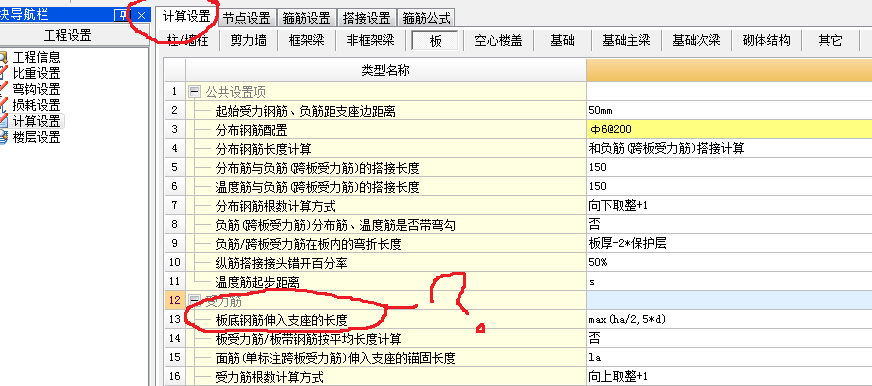Click the 工程设置 section header

pyautogui.click(x=67, y=36)
